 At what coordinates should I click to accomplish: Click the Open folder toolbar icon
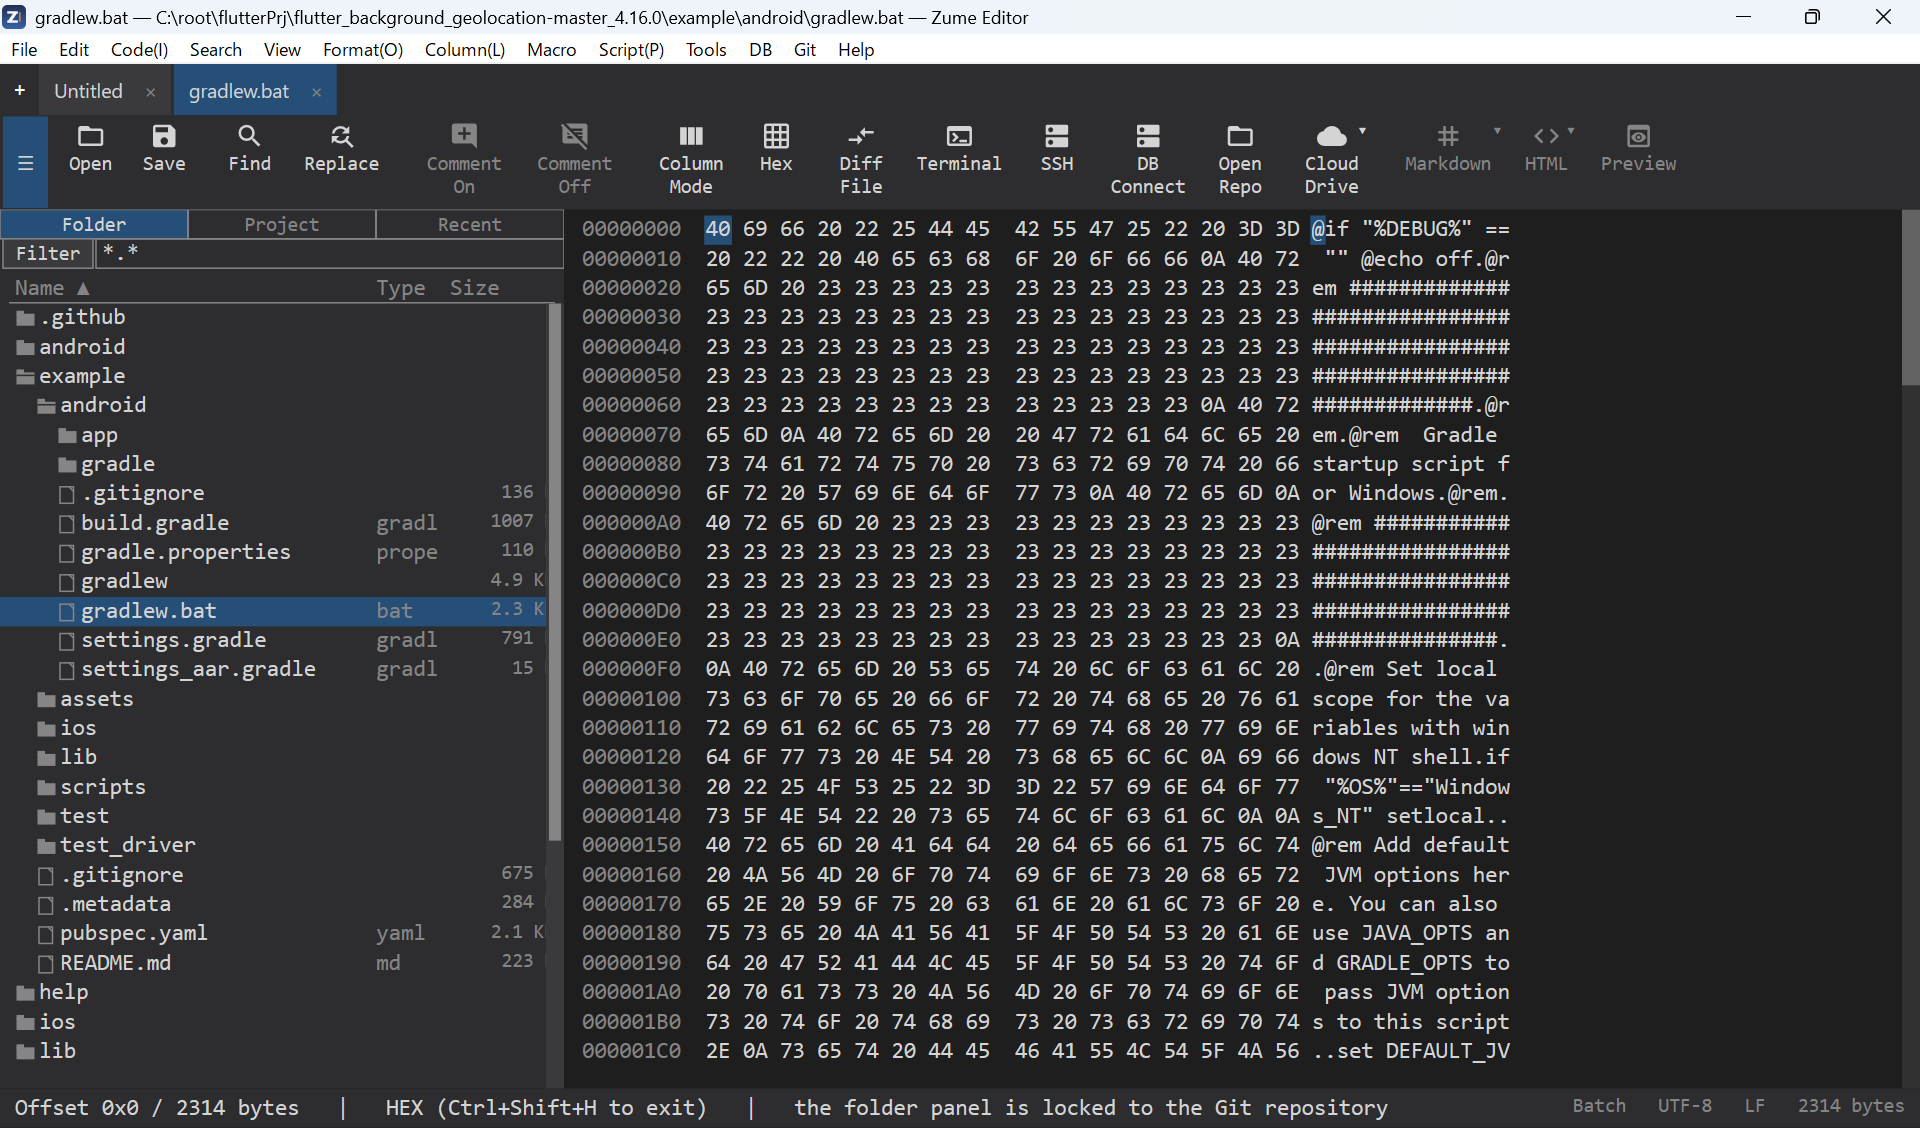click(x=90, y=149)
